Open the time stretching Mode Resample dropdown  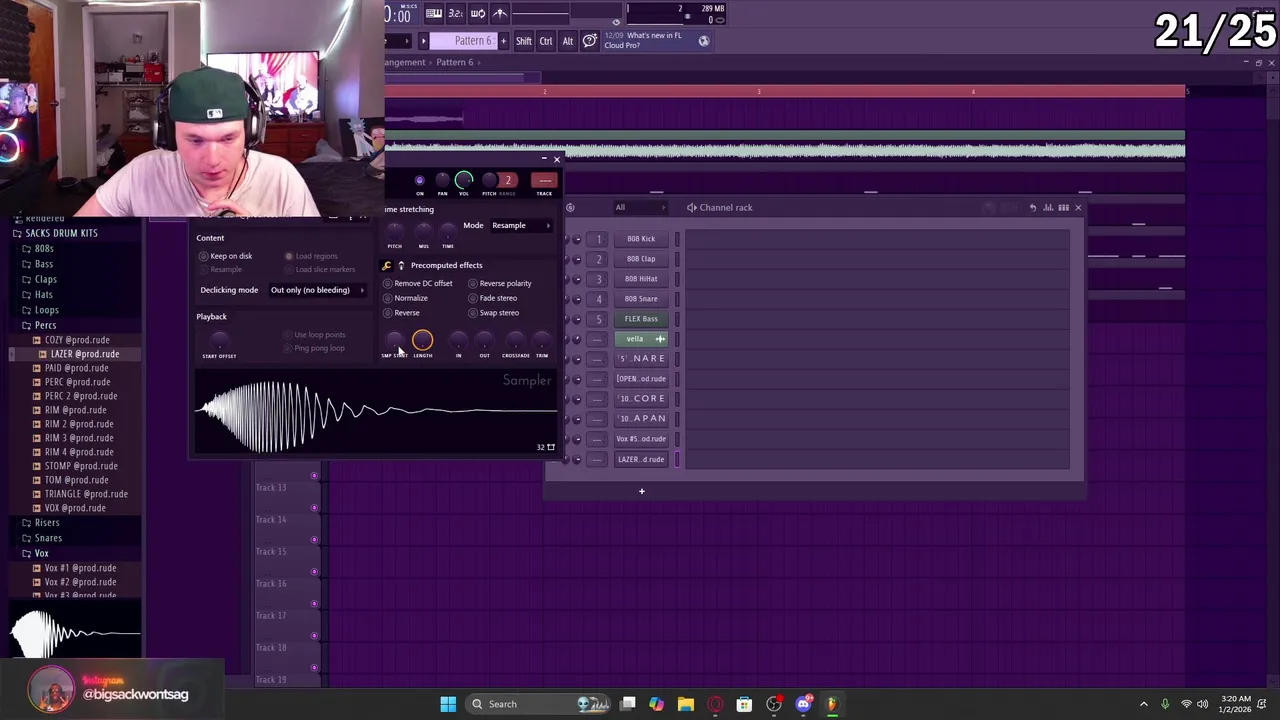[x=521, y=225]
